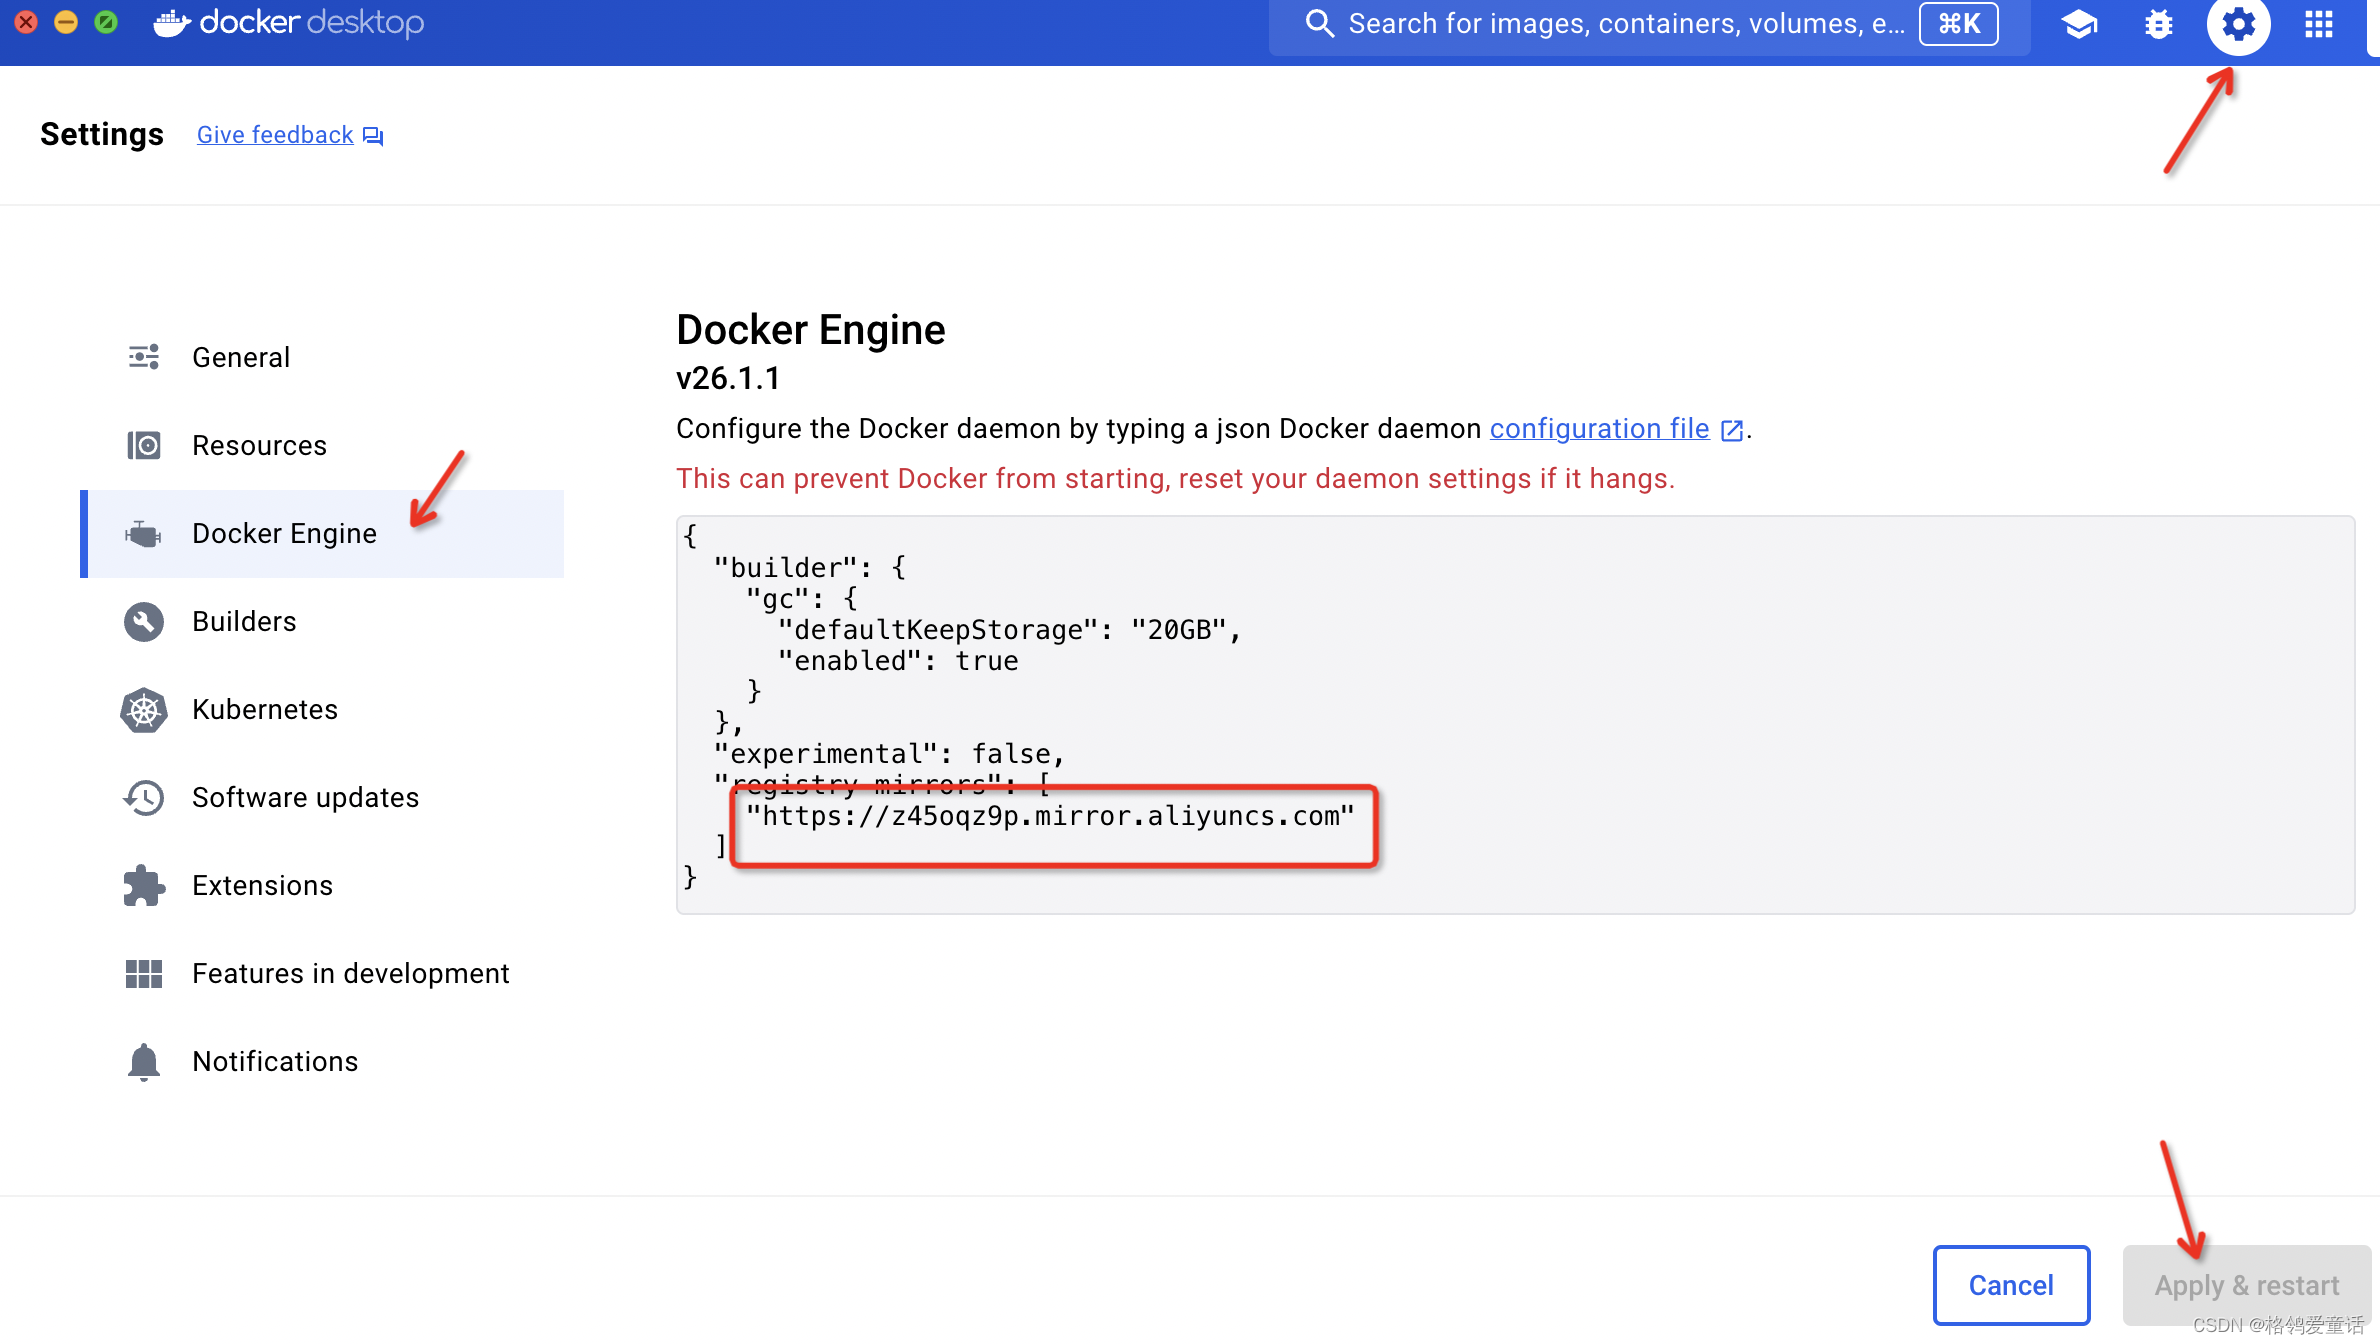Click the feedback chat icon beside Give feedback
This screenshot has width=2380, height=1344.
pyautogui.click(x=373, y=136)
